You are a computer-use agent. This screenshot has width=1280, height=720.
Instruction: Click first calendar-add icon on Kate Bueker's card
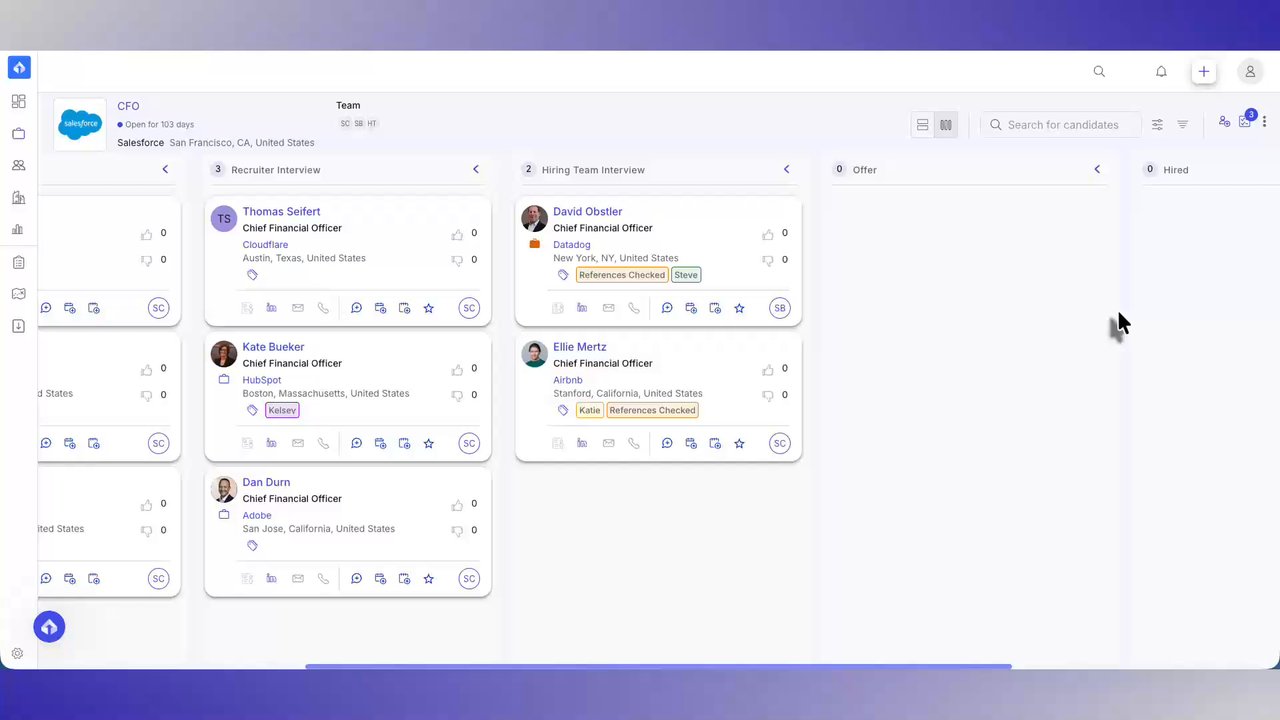click(x=381, y=443)
